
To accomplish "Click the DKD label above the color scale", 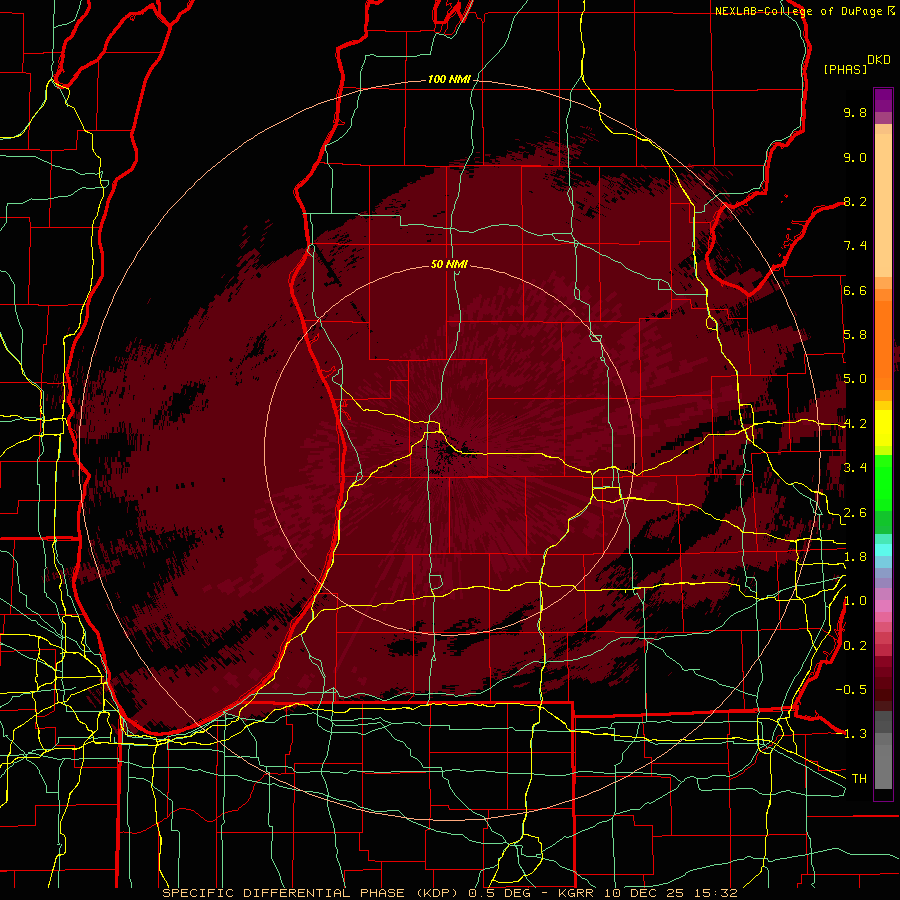I will [x=879, y=60].
